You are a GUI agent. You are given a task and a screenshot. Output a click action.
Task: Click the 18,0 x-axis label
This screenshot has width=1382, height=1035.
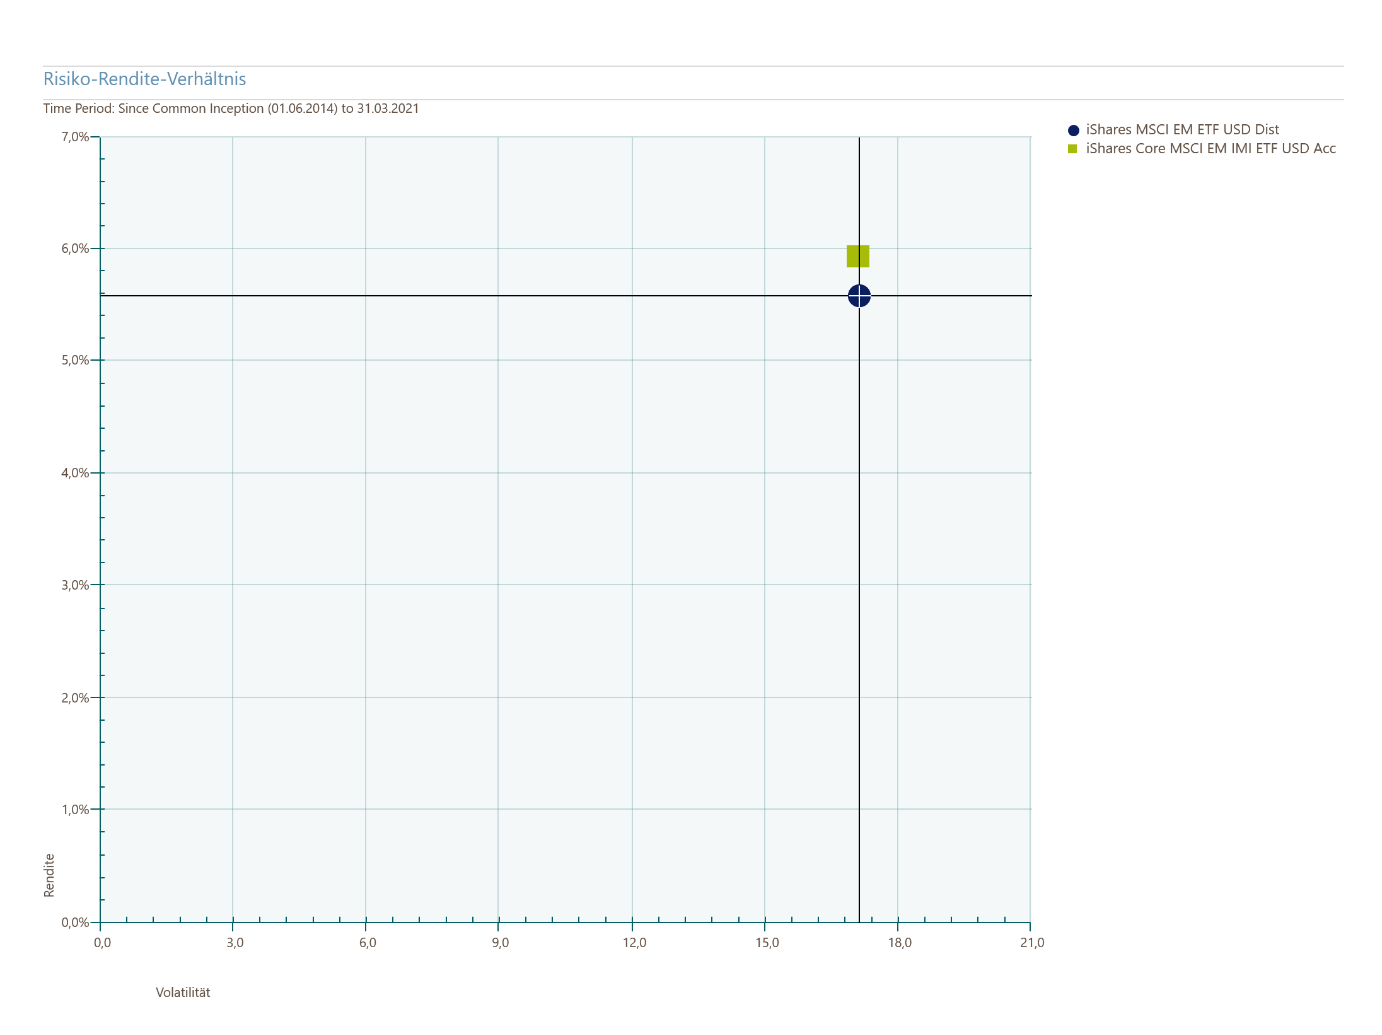[x=900, y=943]
